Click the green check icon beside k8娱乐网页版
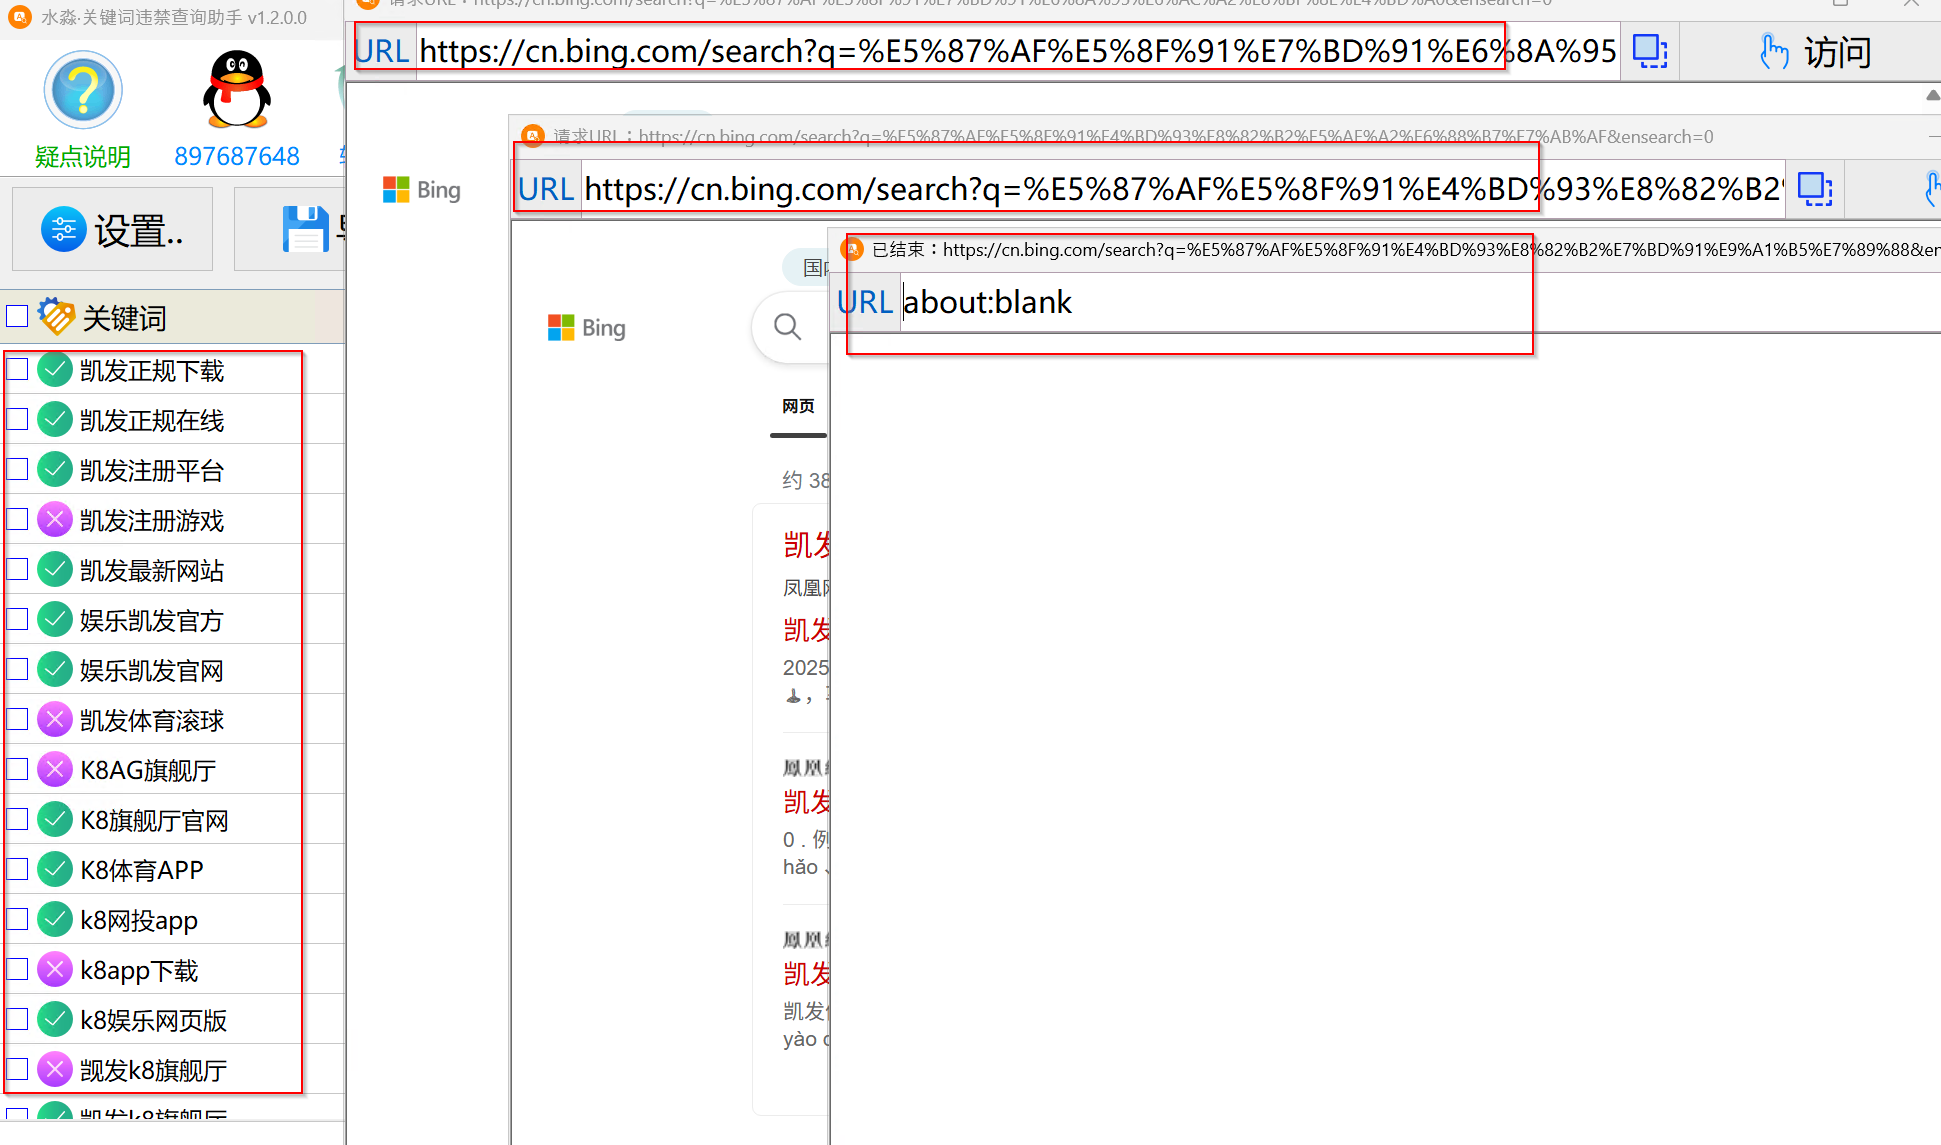Image resolution: width=1941 pixels, height=1145 pixels. [x=55, y=1020]
